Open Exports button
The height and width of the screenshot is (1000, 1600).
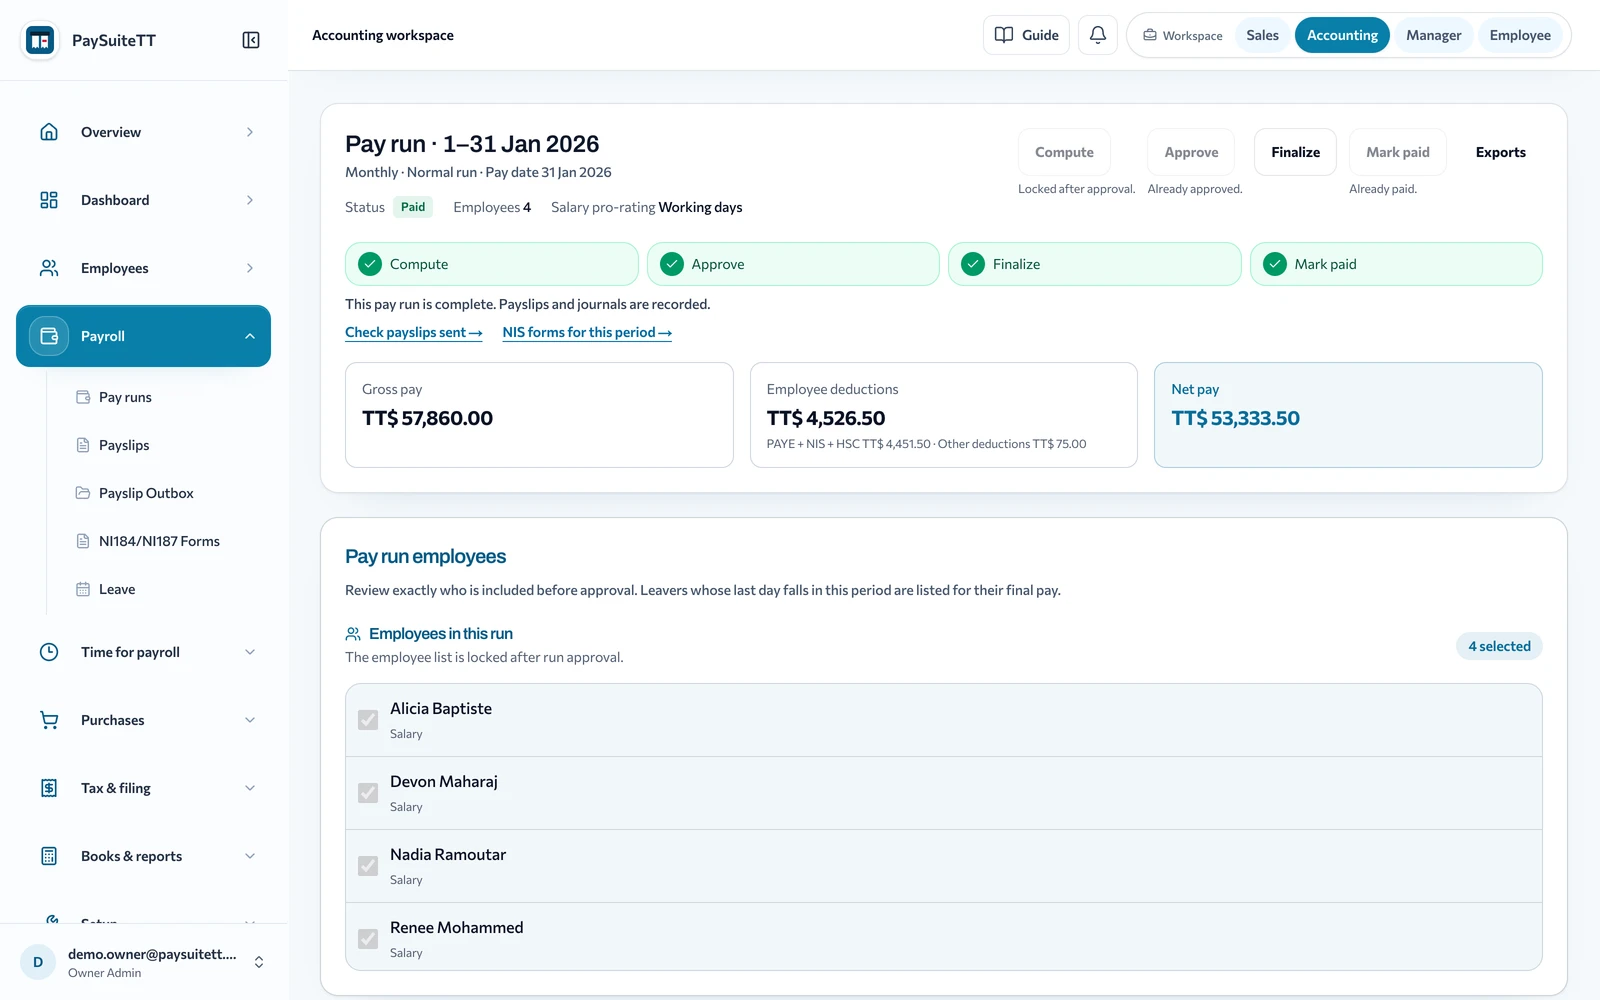[x=1500, y=152]
